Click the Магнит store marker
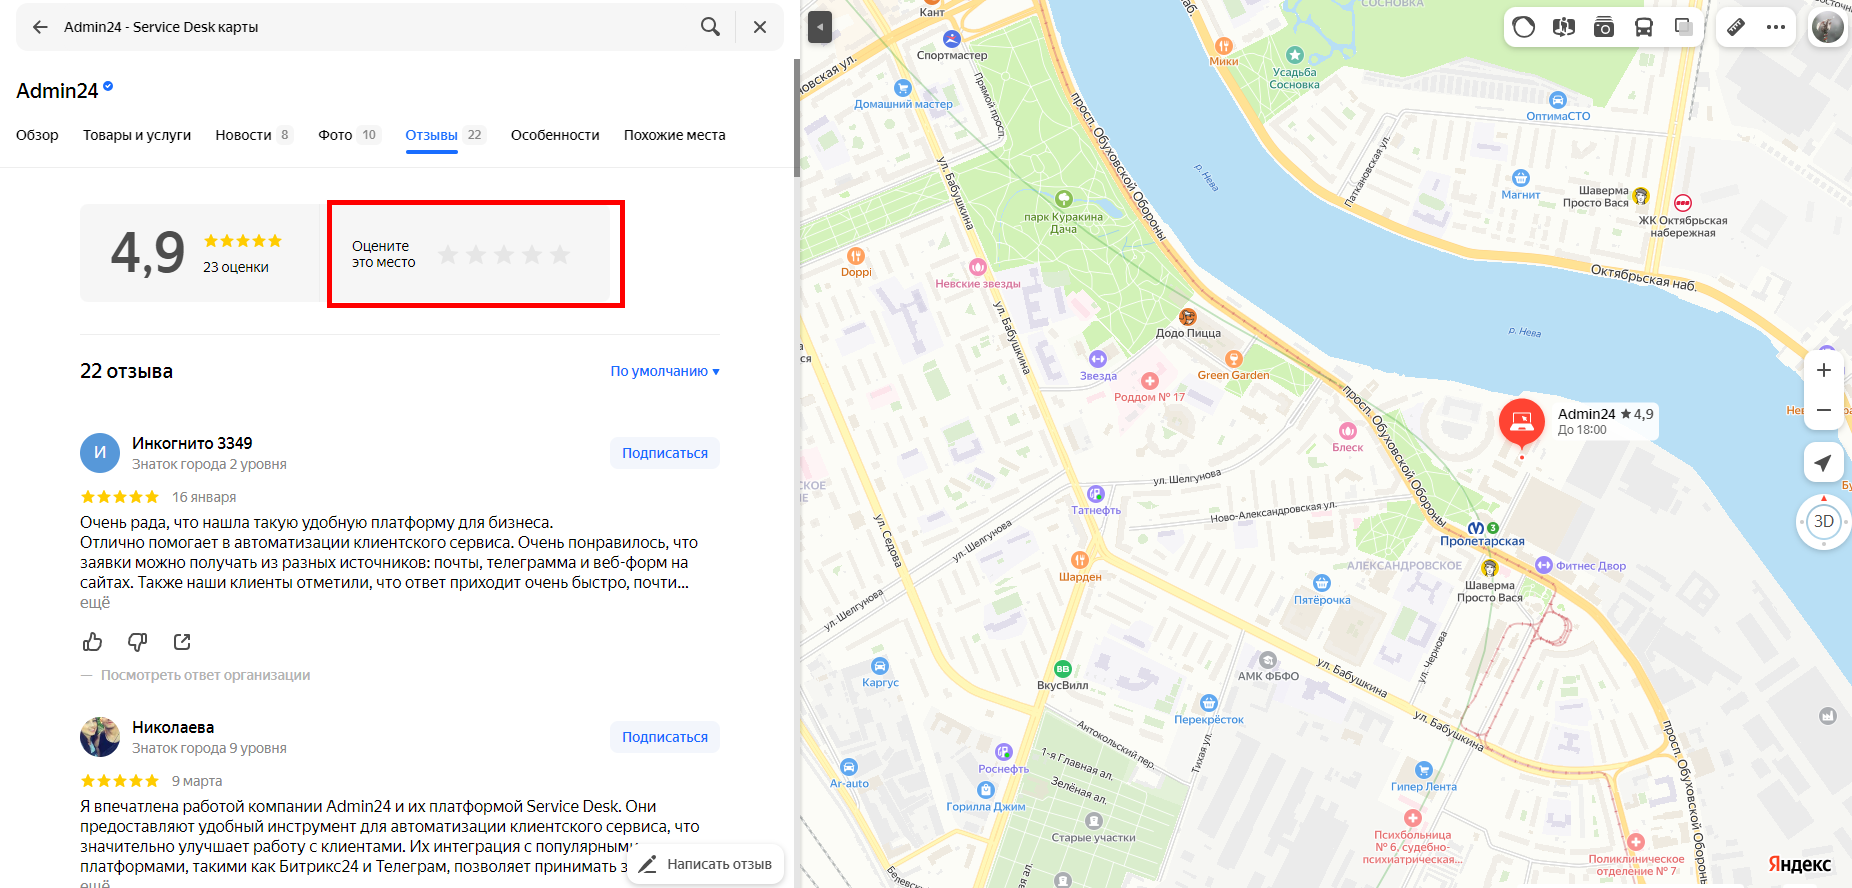 (1521, 178)
